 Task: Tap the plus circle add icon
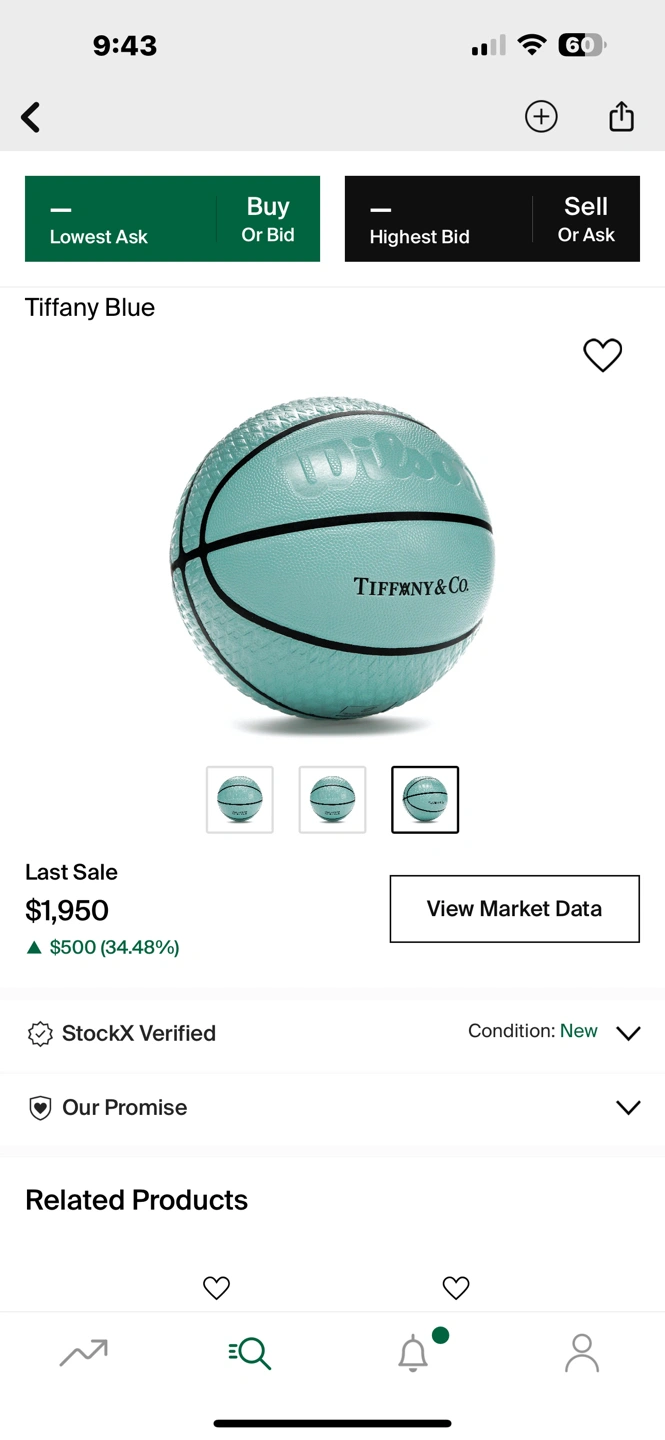pos(541,117)
